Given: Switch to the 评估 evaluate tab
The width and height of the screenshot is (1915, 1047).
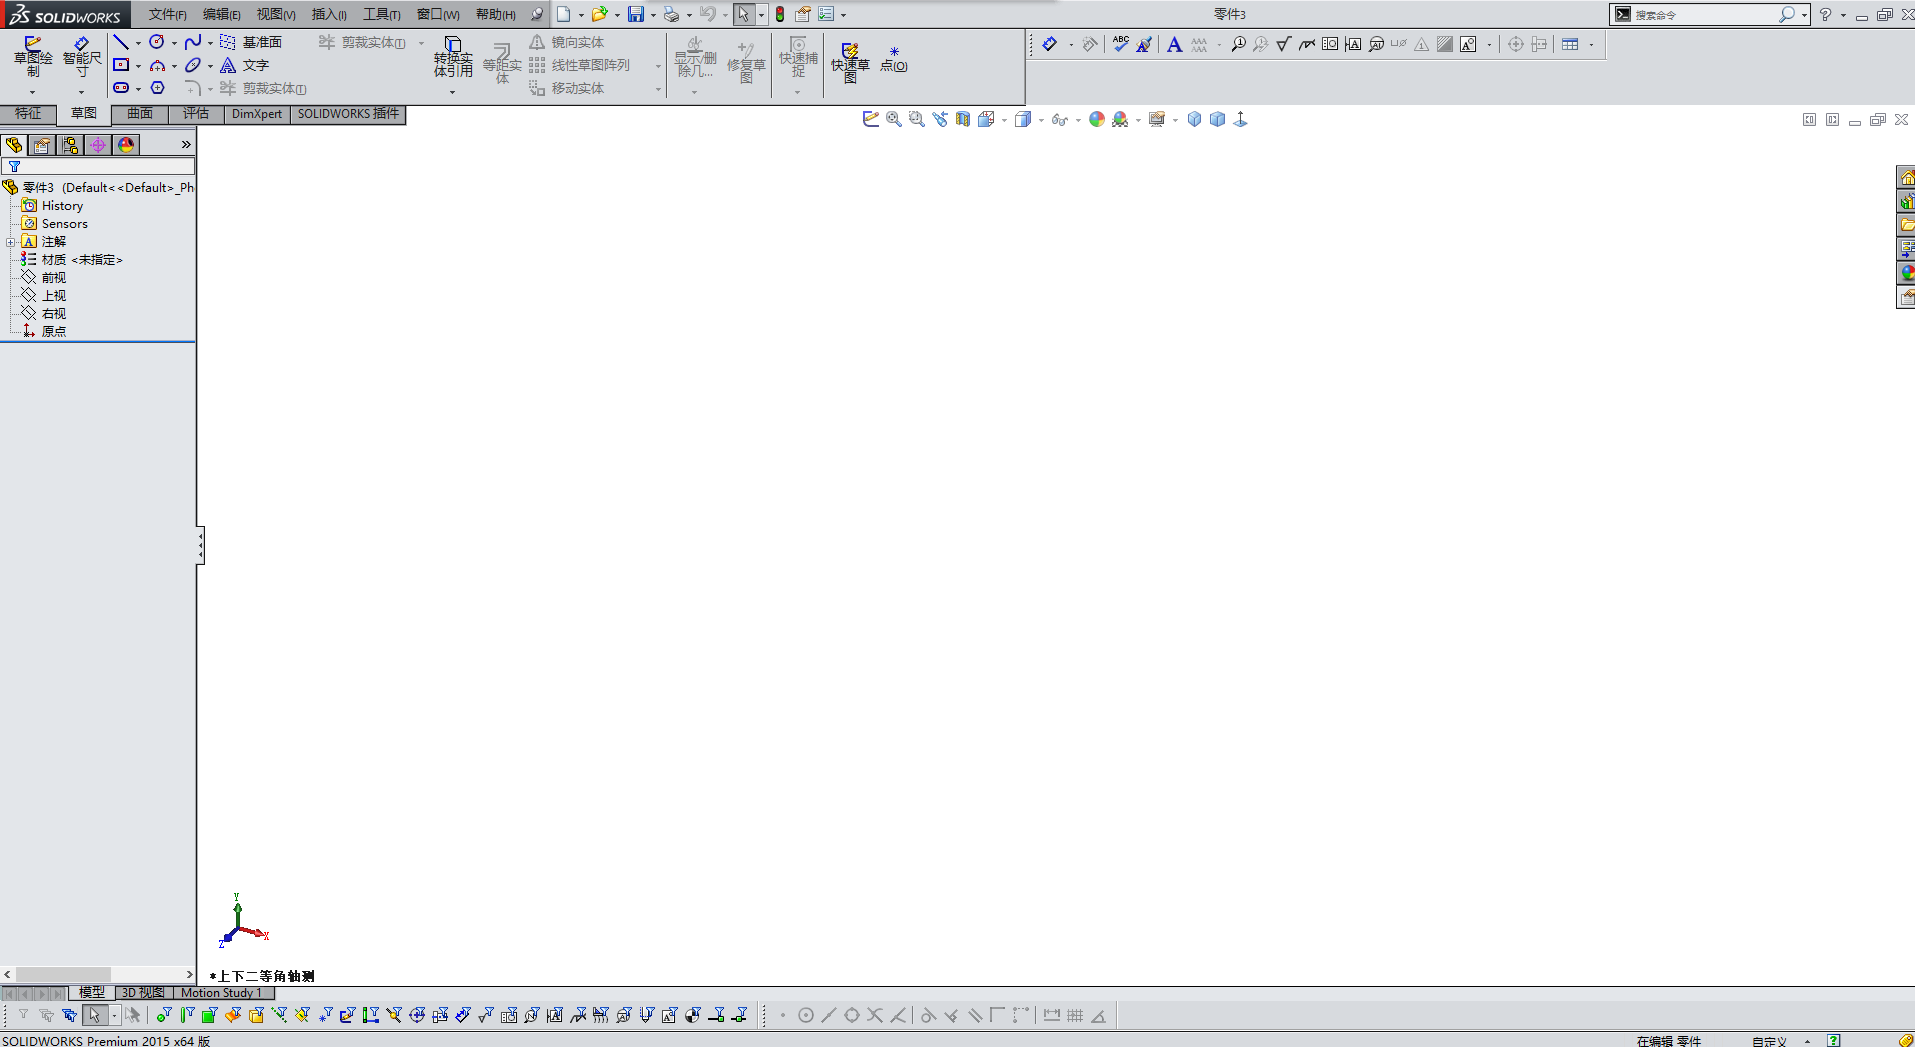Looking at the screenshot, I should pos(196,114).
